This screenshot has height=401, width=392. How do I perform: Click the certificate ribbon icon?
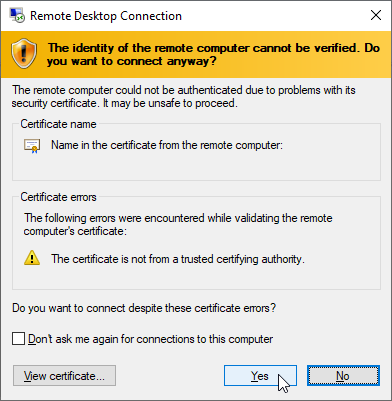[x=32, y=146]
